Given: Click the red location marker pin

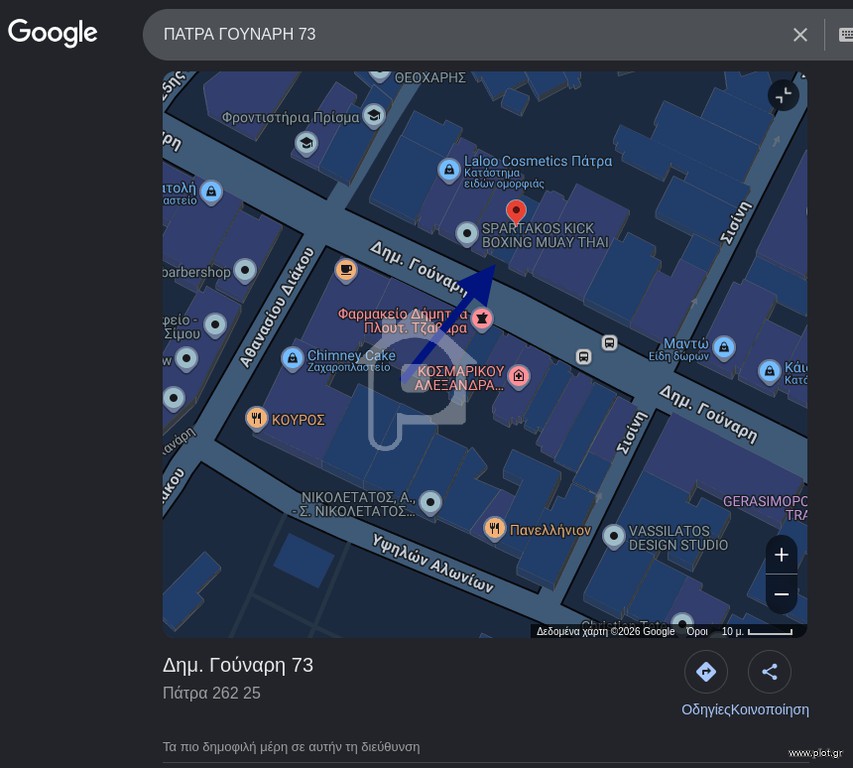Looking at the screenshot, I should 516,212.
